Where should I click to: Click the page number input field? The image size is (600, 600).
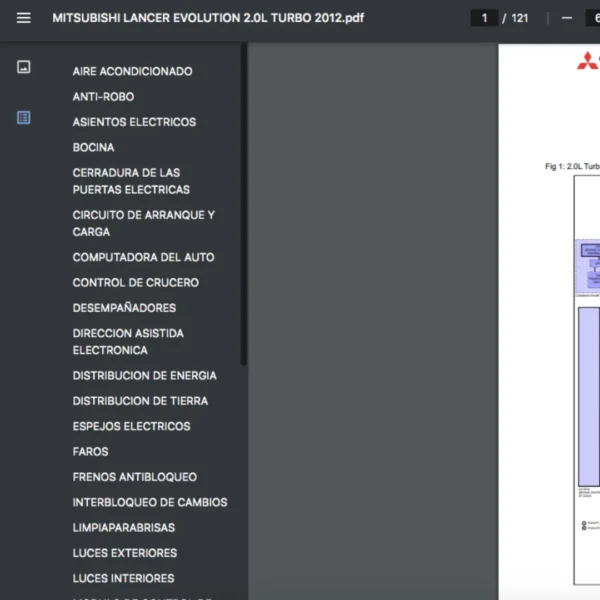tap(485, 18)
